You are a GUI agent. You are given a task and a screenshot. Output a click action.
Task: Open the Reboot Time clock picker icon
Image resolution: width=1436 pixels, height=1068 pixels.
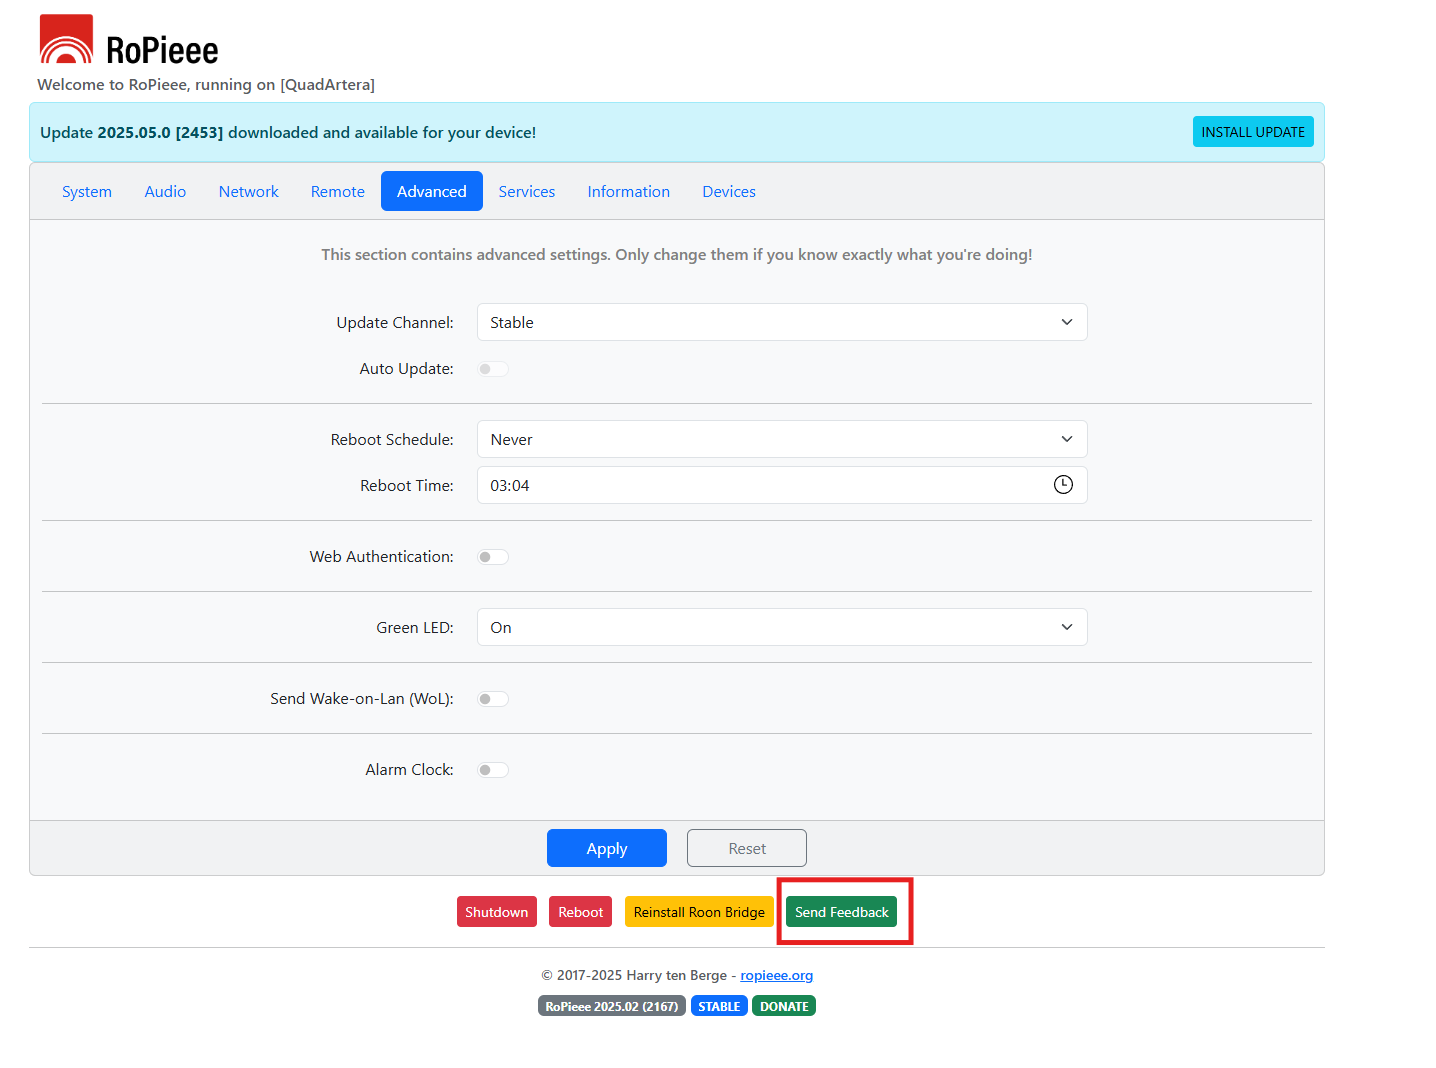1063,485
